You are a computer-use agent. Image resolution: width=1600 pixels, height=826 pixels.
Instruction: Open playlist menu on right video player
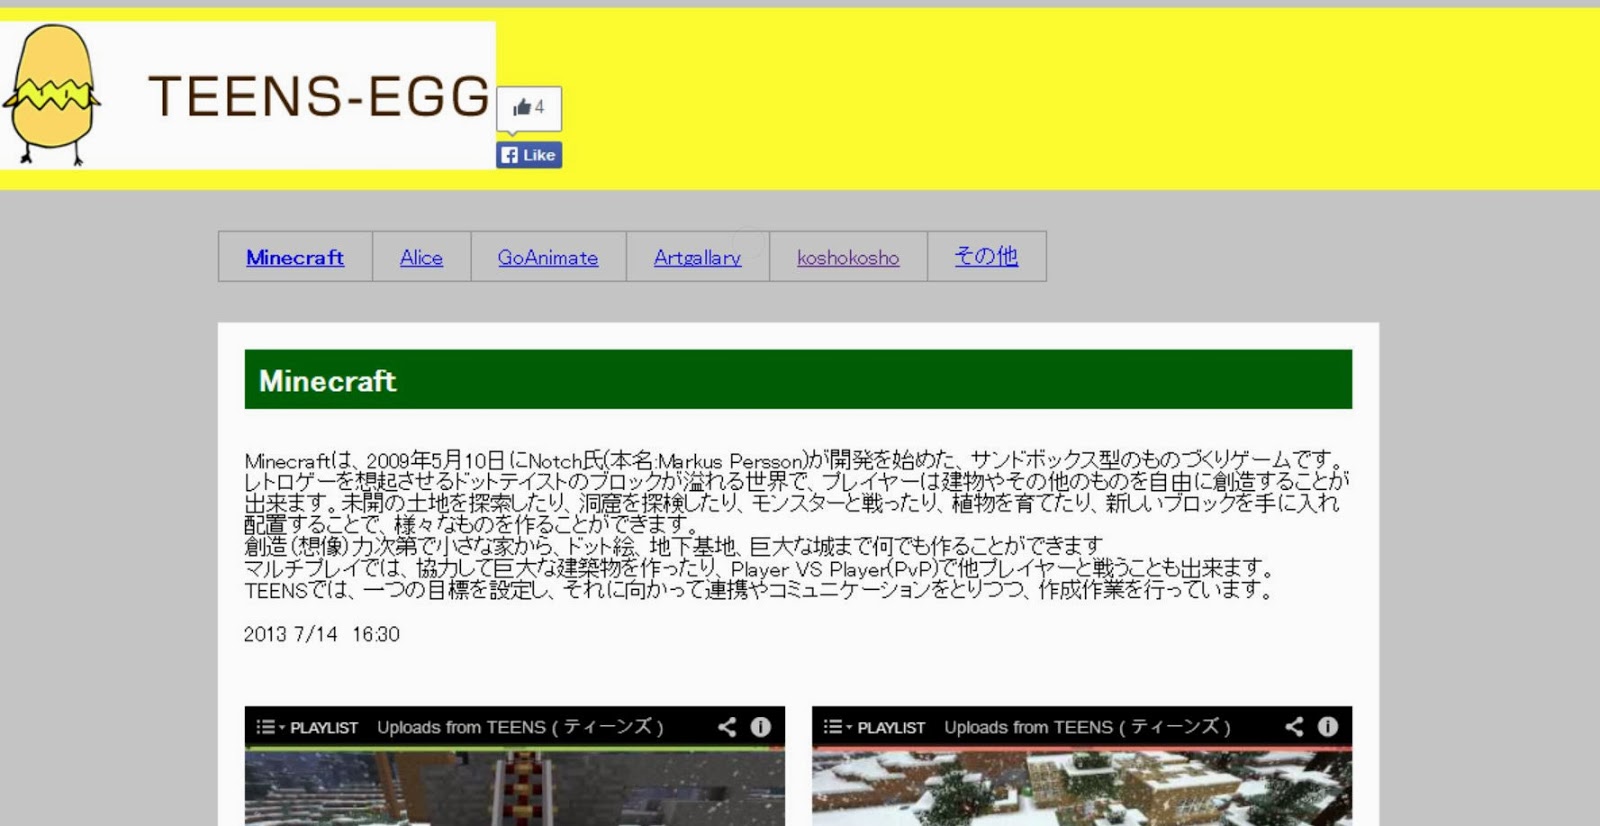(x=874, y=727)
